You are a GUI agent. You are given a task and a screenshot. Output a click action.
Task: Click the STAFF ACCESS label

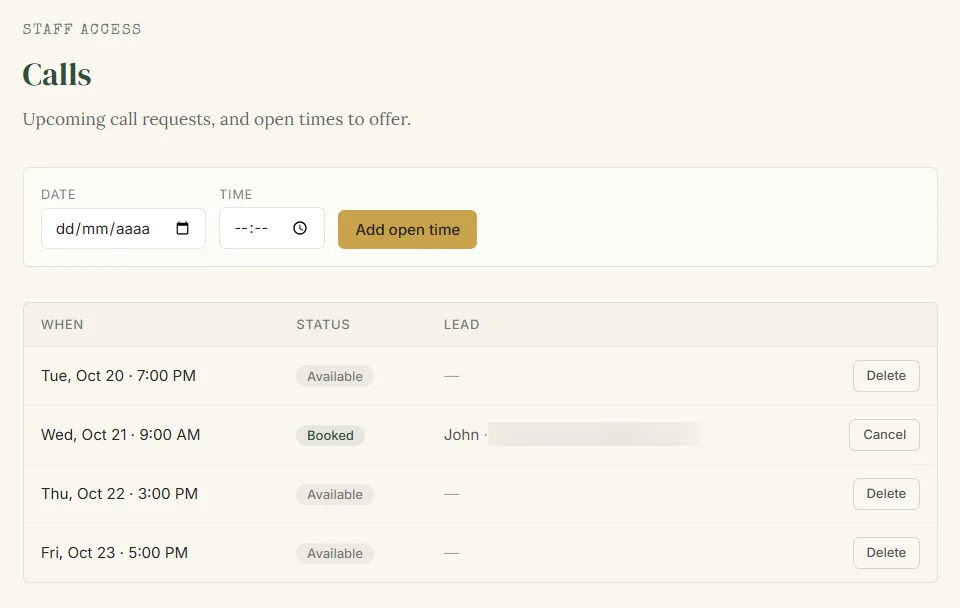coord(82,29)
